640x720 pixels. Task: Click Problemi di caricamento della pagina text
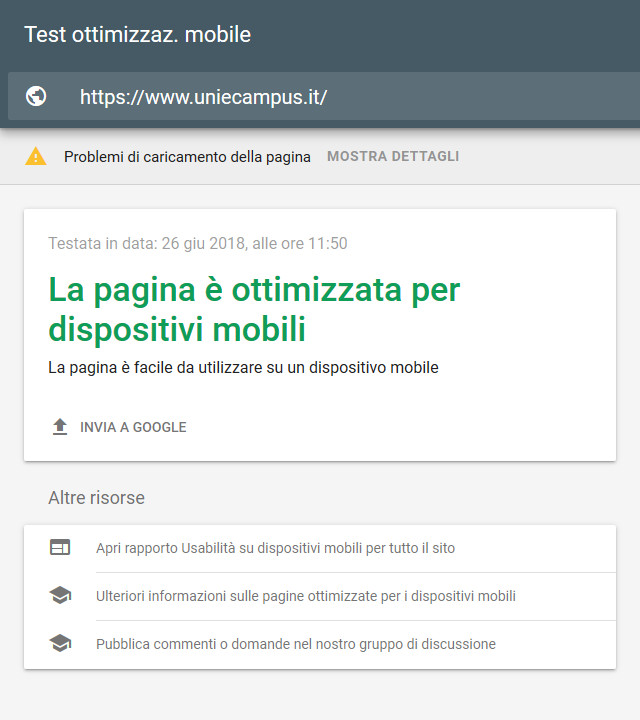187,157
